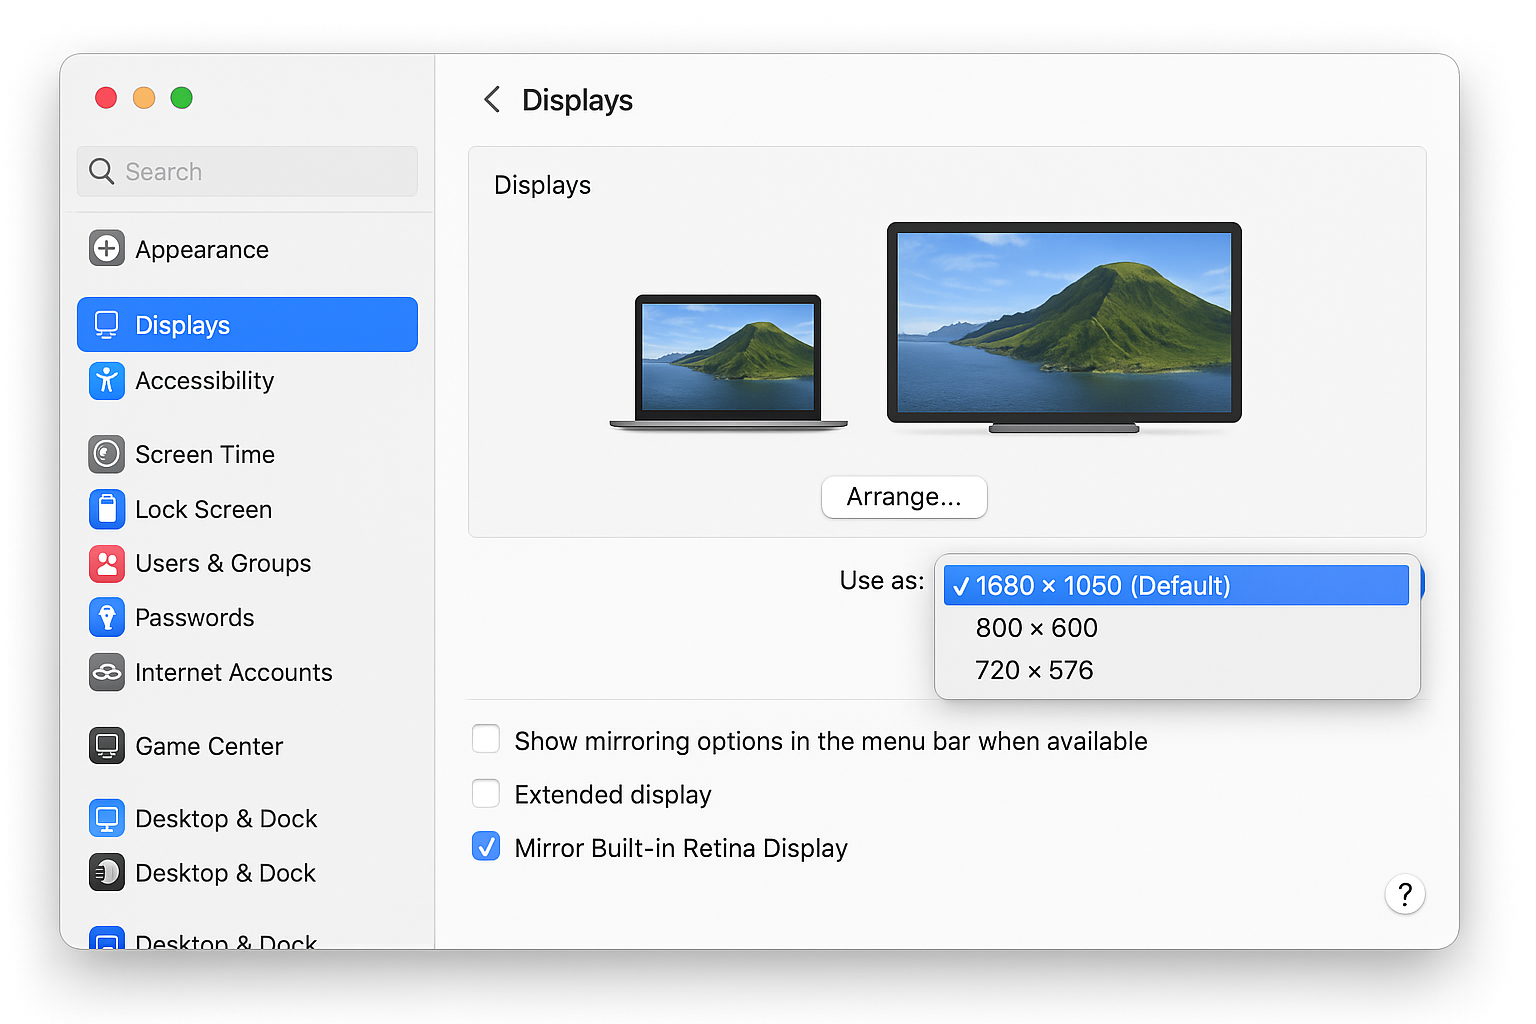The width and height of the screenshot is (1536, 1024).
Task: Select the 800 × 600 resolution option
Action: (1036, 628)
